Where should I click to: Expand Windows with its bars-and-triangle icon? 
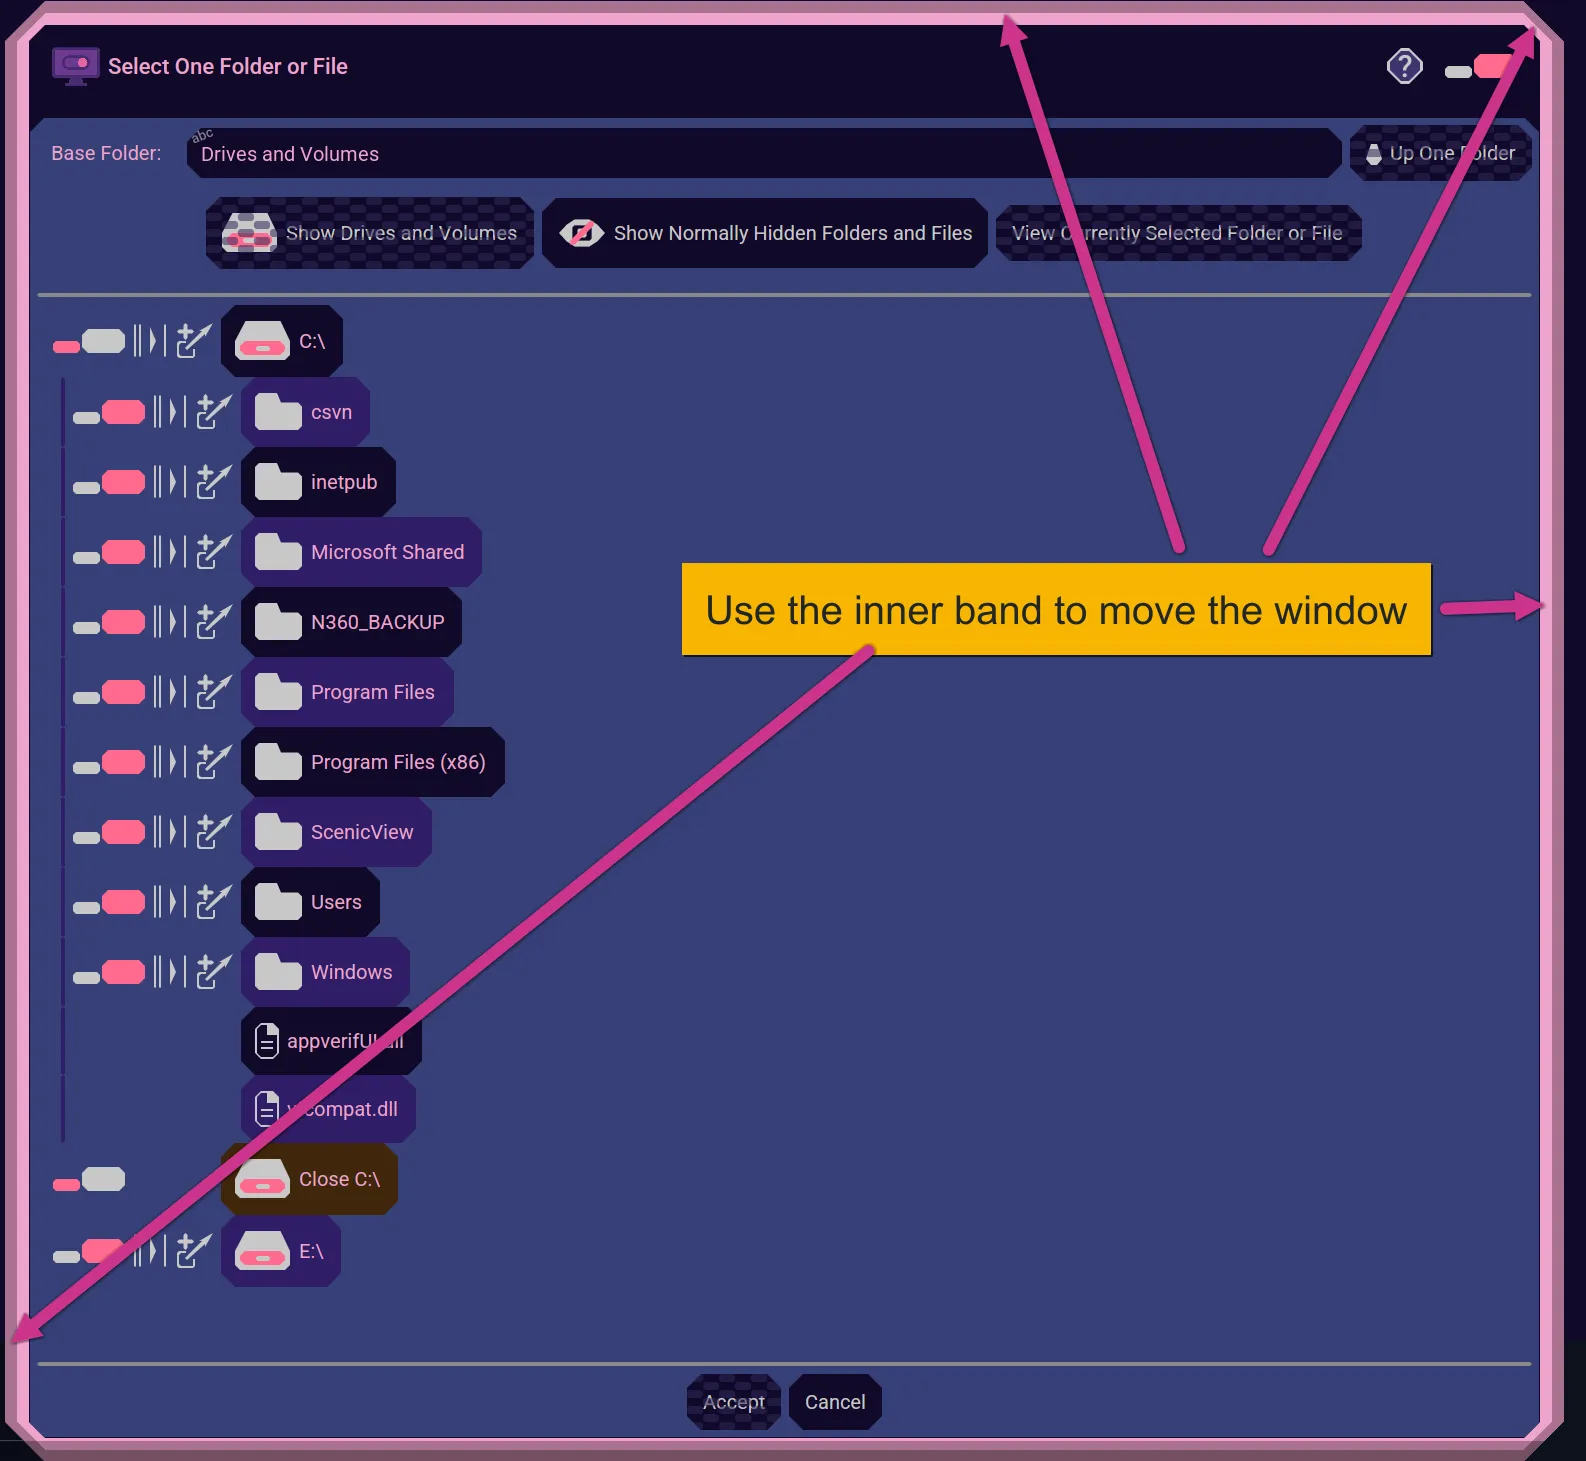170,971
